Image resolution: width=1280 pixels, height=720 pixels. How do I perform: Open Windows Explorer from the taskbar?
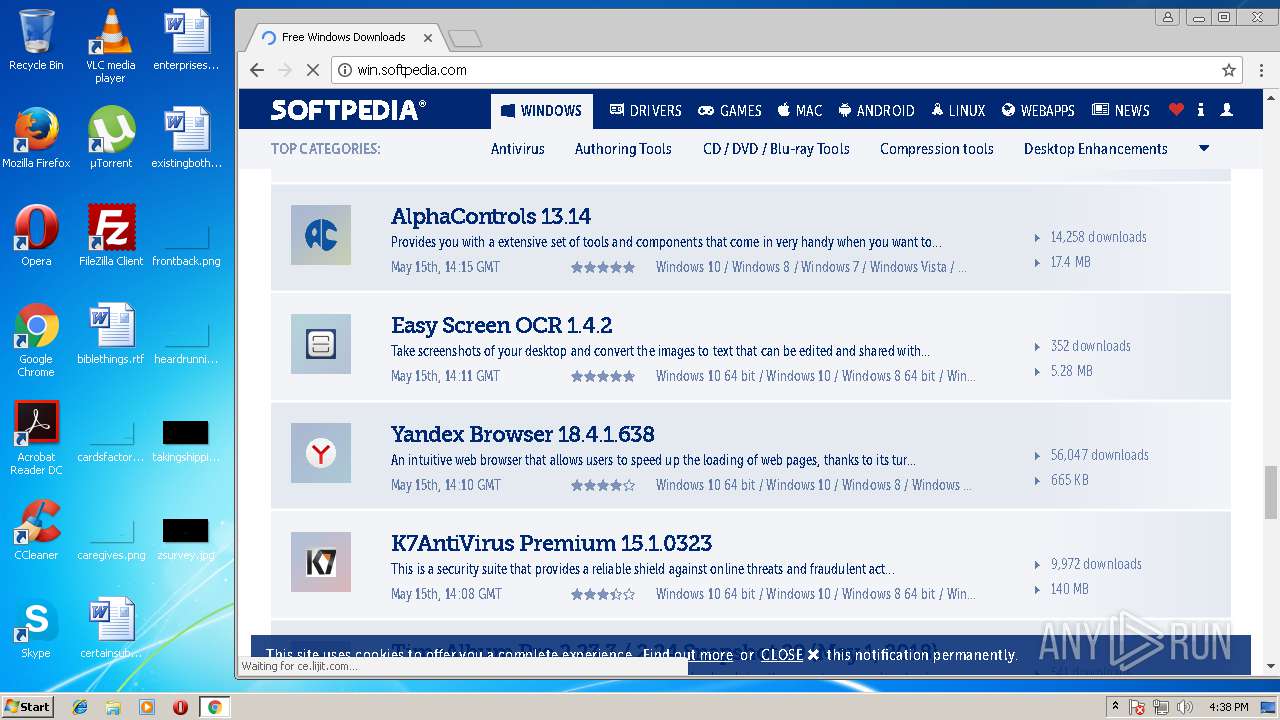[113, 707]
